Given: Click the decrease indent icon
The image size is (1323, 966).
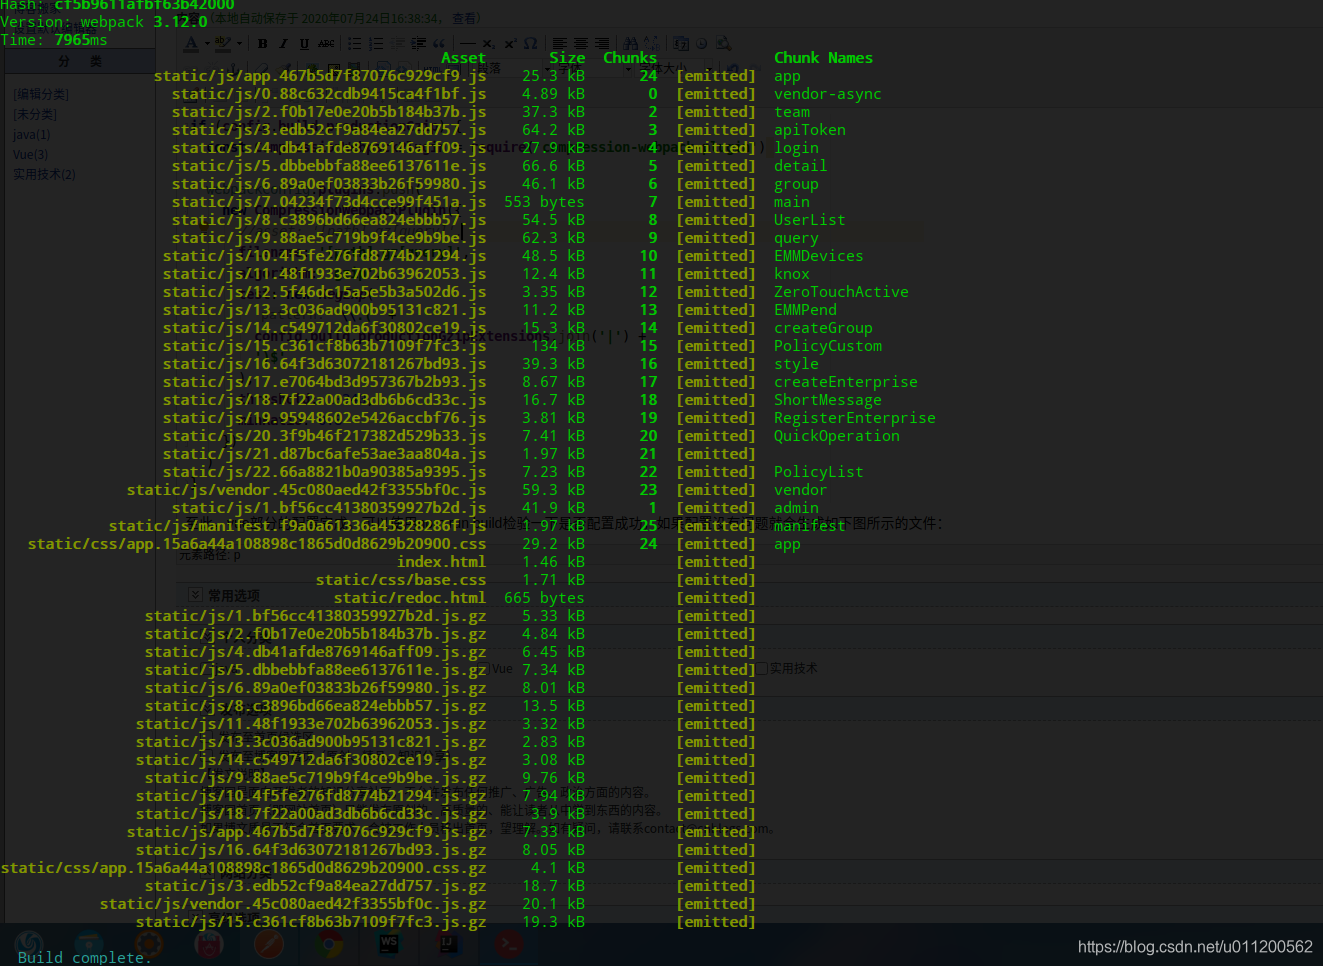Looking at the screenshot, I should pos(397,43).
